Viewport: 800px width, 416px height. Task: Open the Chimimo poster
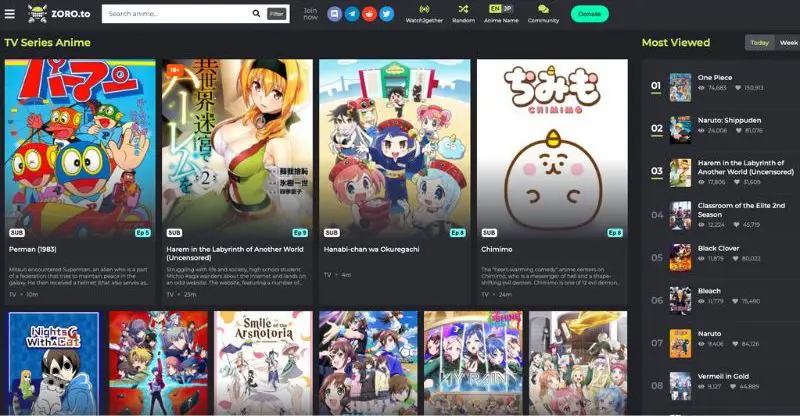click(552, 149)
